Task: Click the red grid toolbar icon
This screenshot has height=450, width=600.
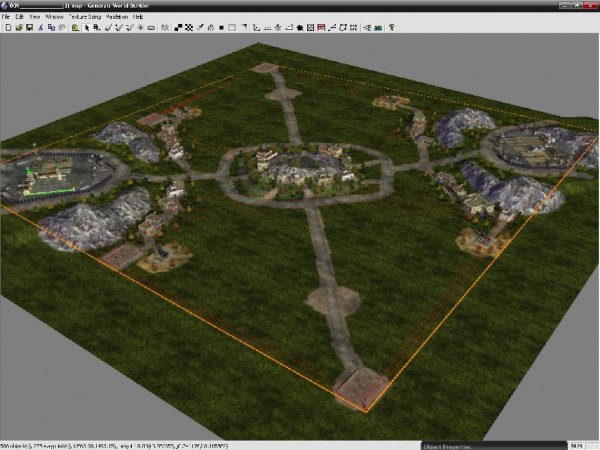Action: pos(321,27)
